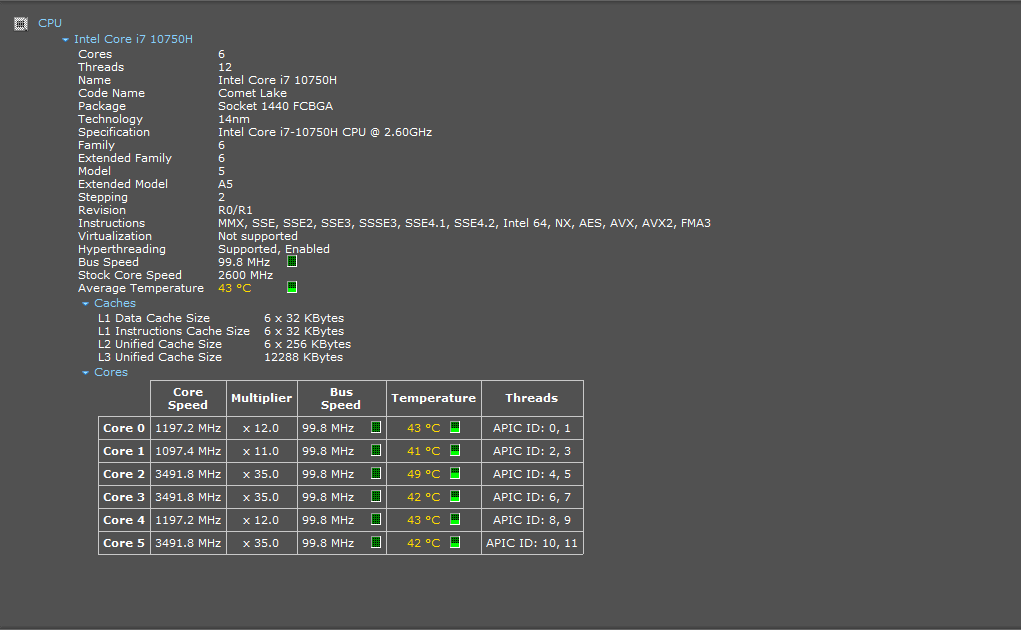Click the Average Temperature green indicator icon
Image resolution: width=1021 pixels, height=630 pixels.
292,288
